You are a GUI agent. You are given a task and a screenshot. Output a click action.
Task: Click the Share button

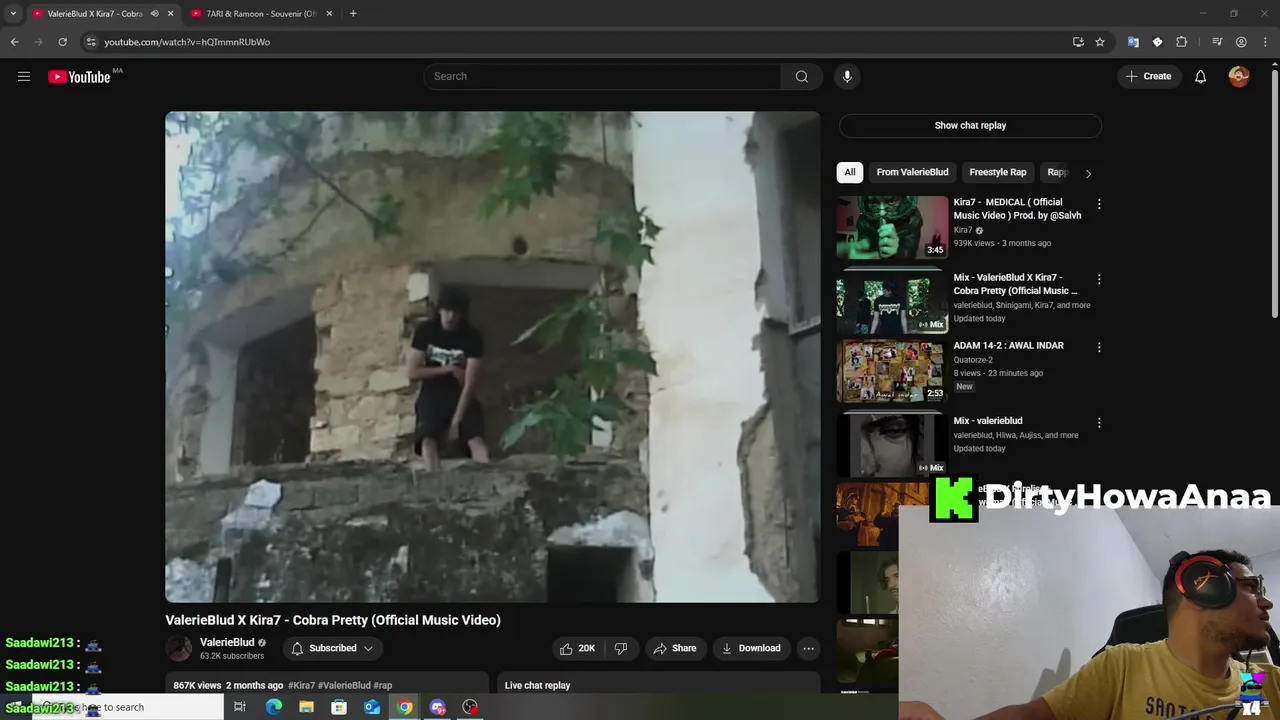675,648
